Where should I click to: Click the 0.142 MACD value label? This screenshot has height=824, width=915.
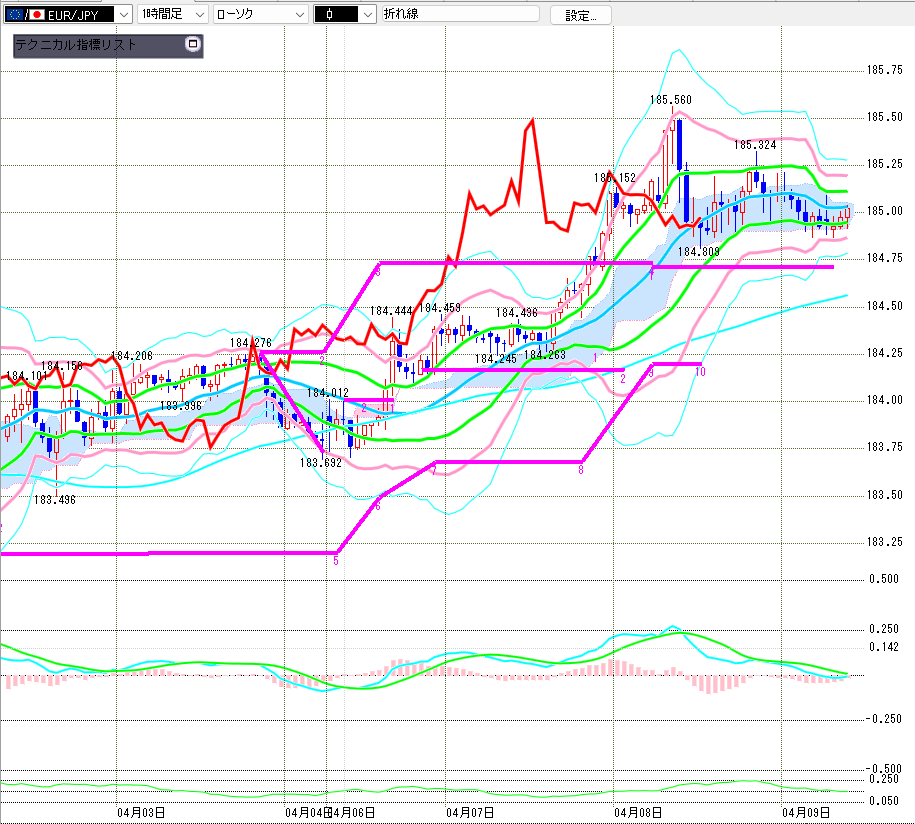pos(884,648)
